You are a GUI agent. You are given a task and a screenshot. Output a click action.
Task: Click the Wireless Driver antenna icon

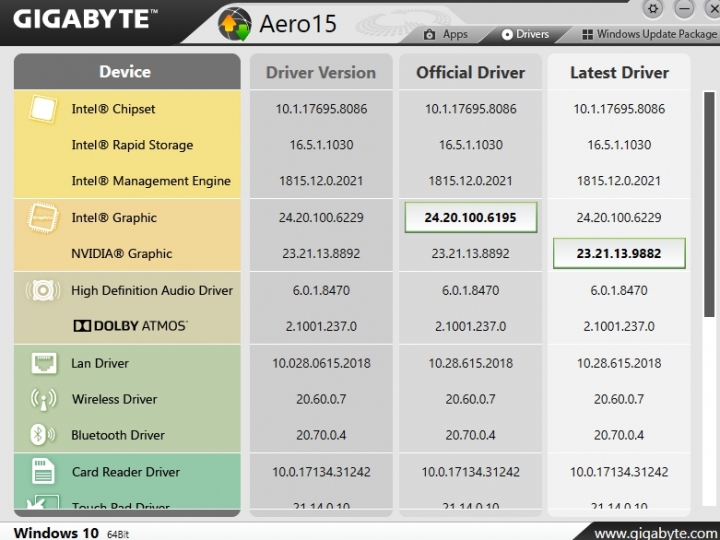pos(43,399)
